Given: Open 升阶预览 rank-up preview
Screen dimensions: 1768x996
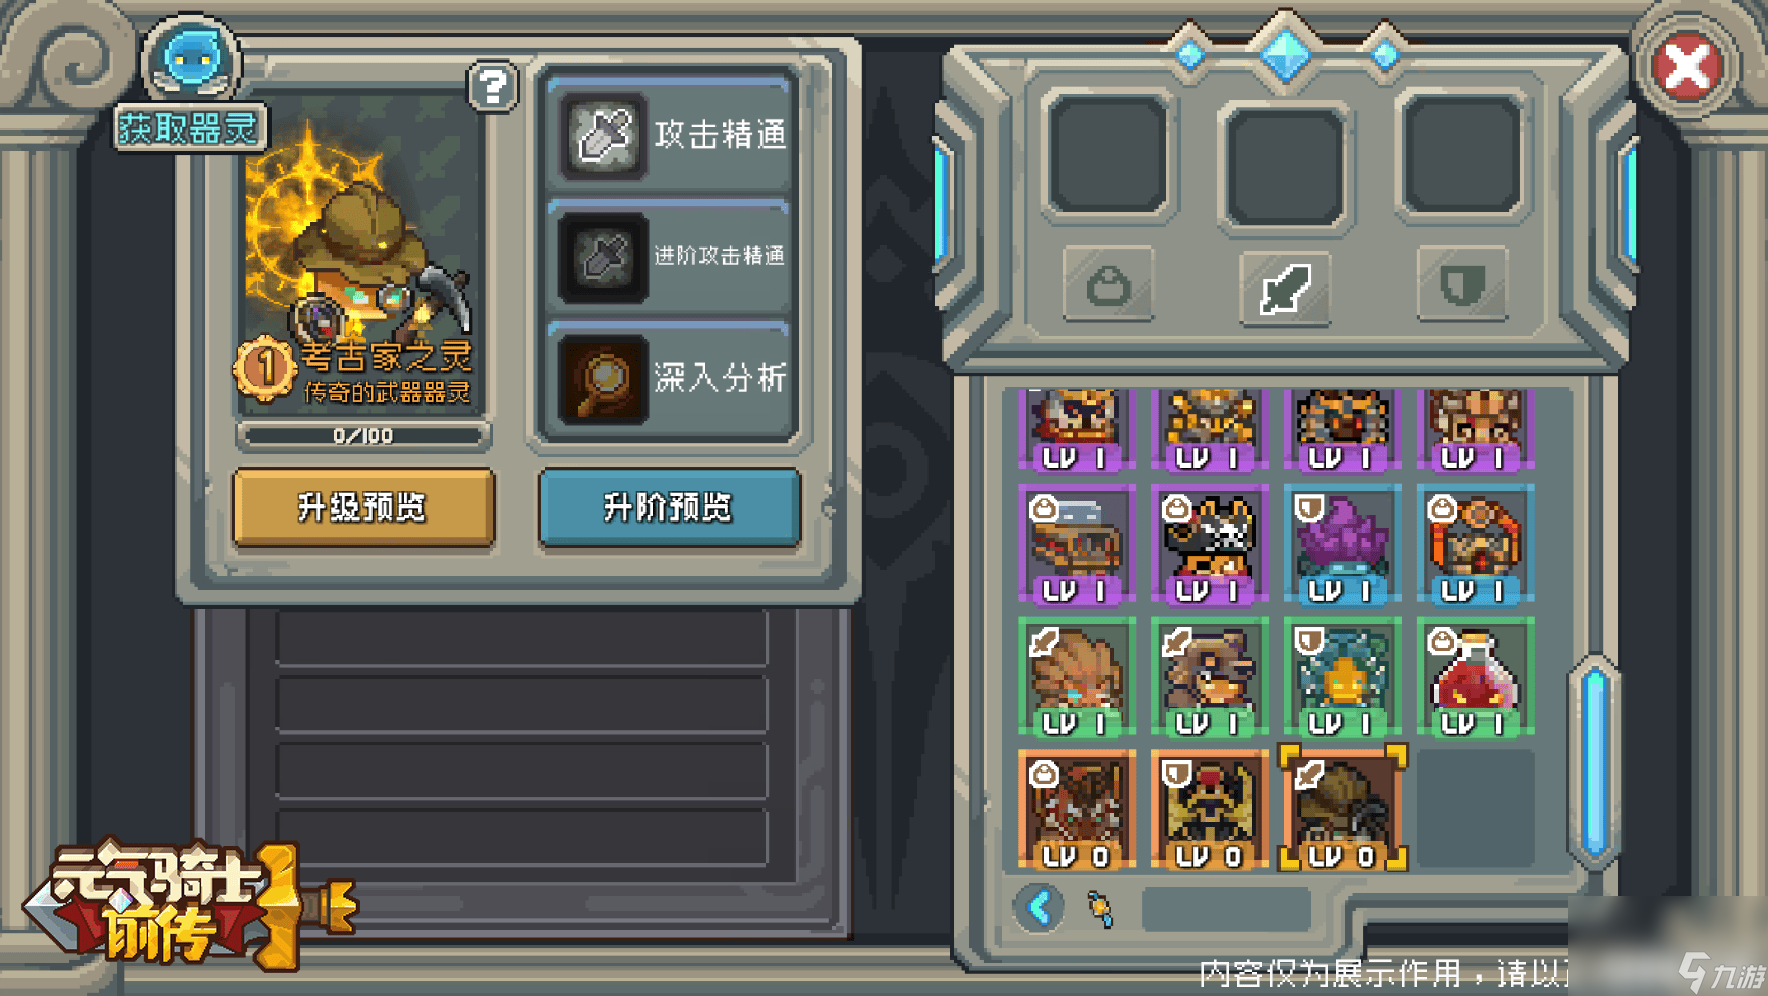Looking at the screenshot, I should [x=669, y=508].
